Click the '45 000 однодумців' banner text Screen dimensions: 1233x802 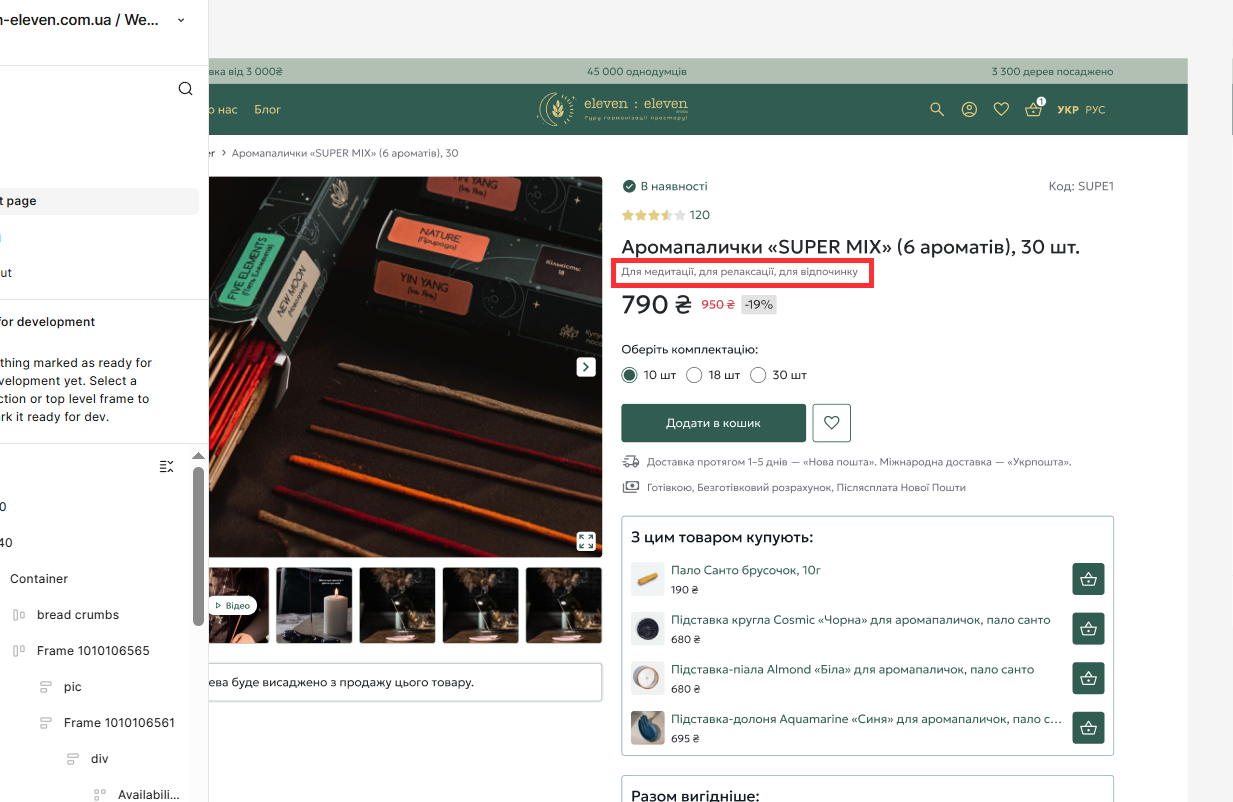(637, 72)
